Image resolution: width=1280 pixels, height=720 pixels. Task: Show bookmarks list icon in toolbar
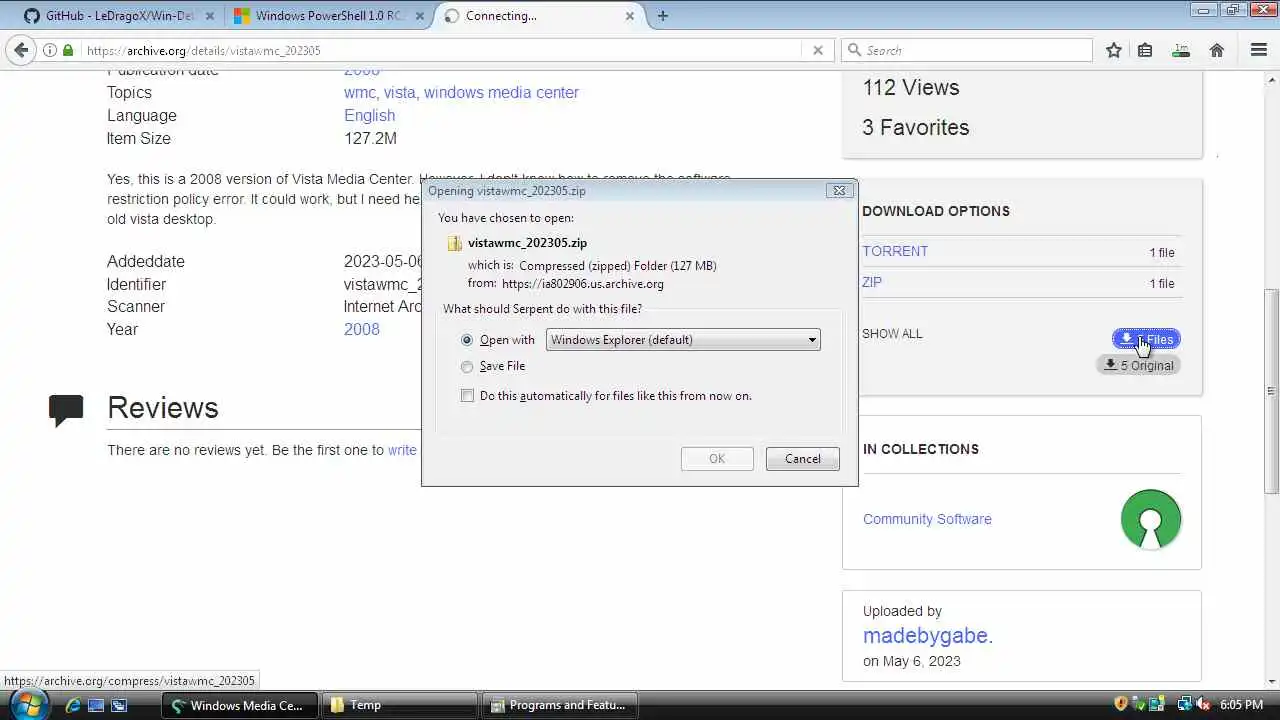1145,50
